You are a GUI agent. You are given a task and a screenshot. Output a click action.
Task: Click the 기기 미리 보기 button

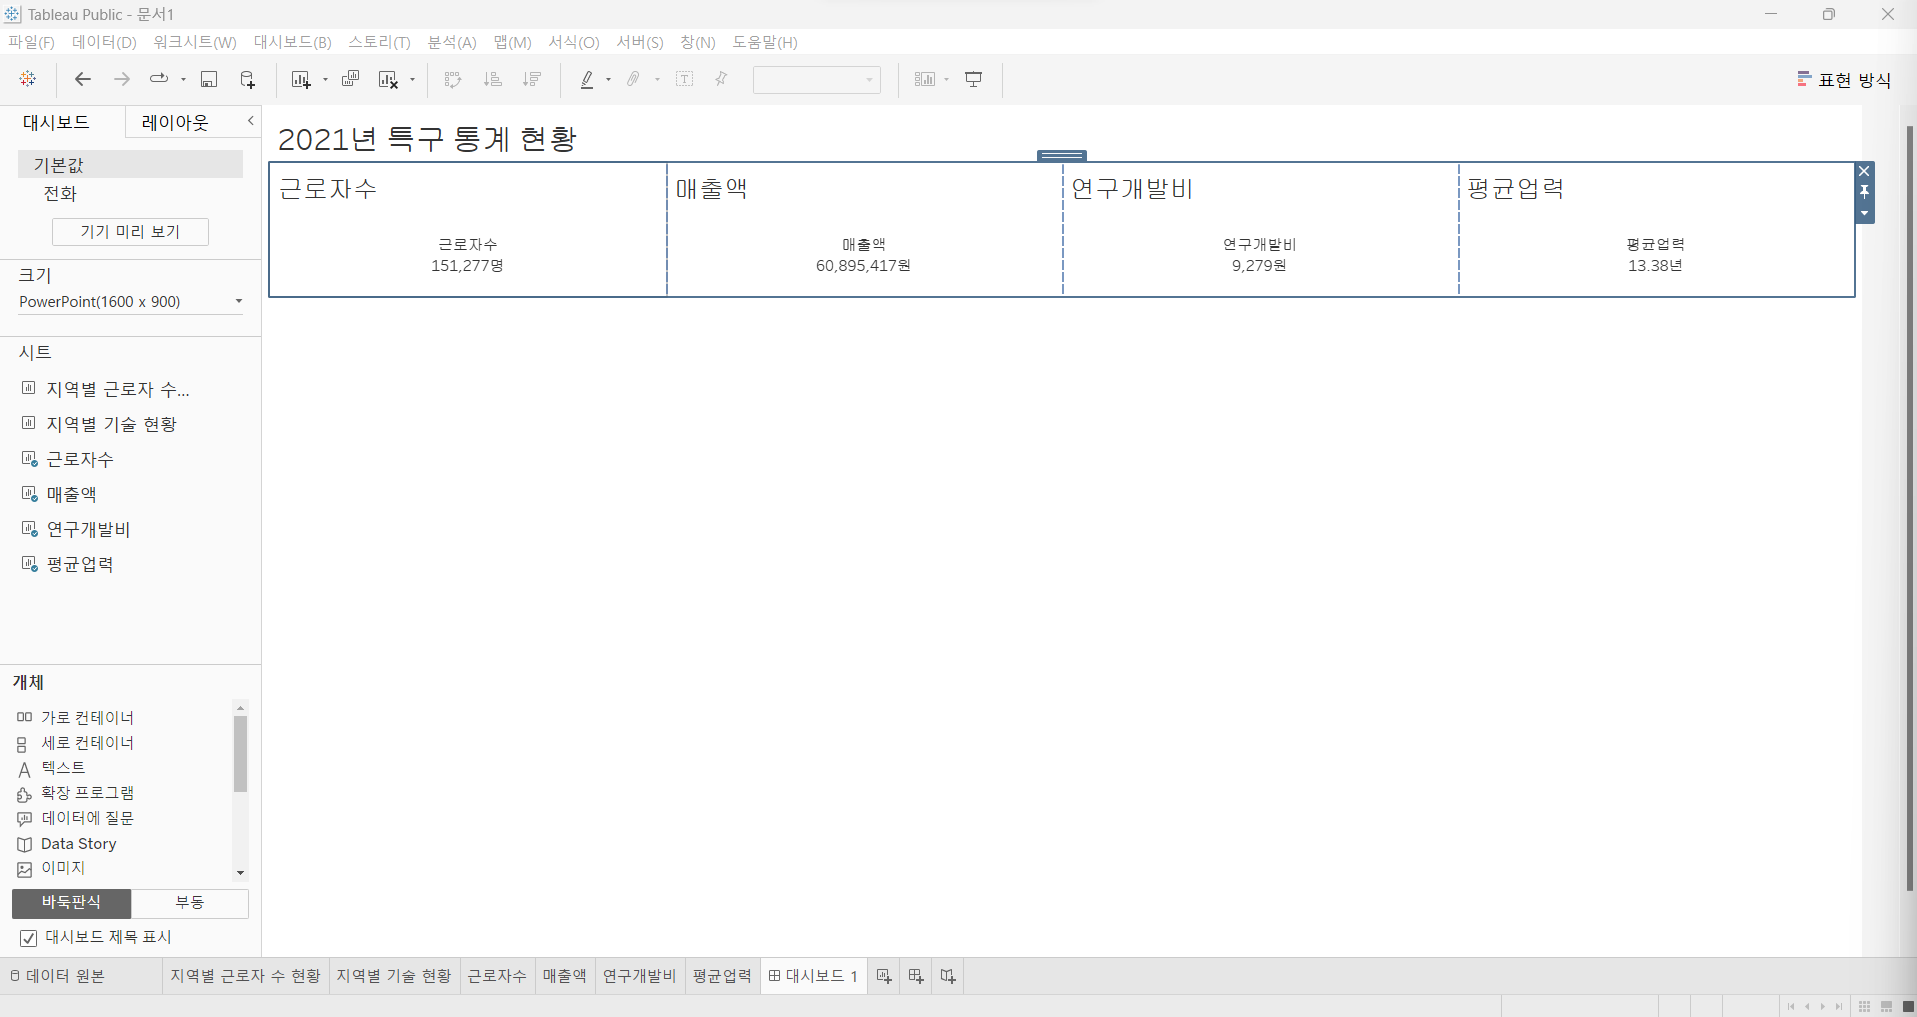(130, 232)
